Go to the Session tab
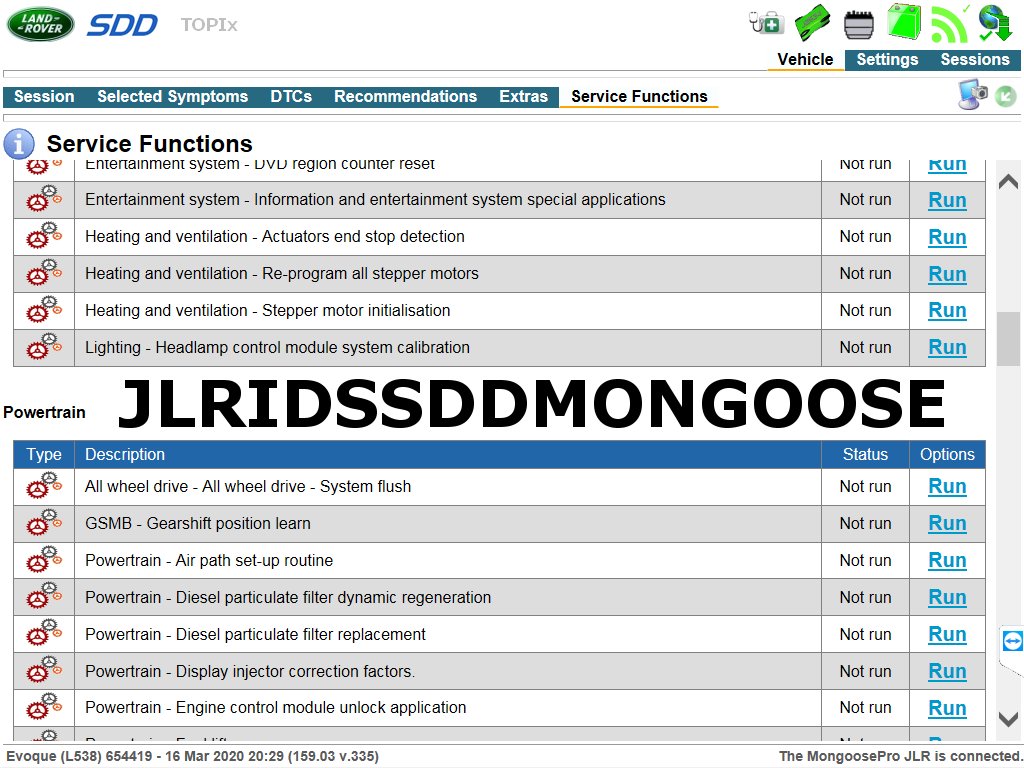The height and width of the screenshot is (768, 1024). 44,97
